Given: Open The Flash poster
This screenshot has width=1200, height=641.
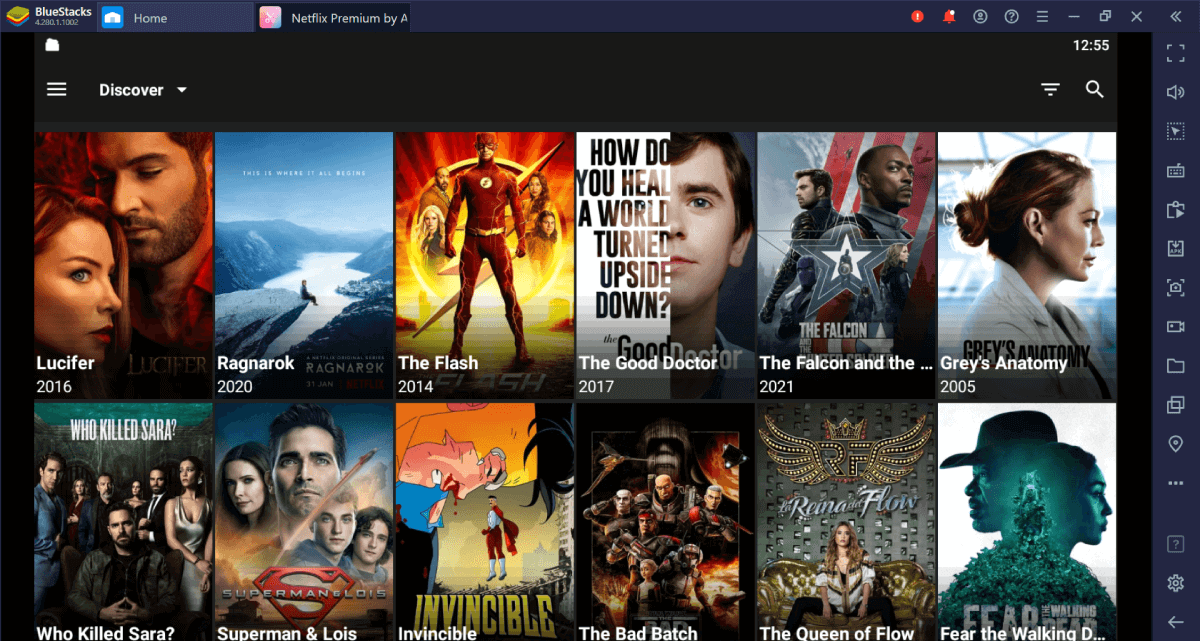Looking at the screenshot, I should tap(484, 266).
